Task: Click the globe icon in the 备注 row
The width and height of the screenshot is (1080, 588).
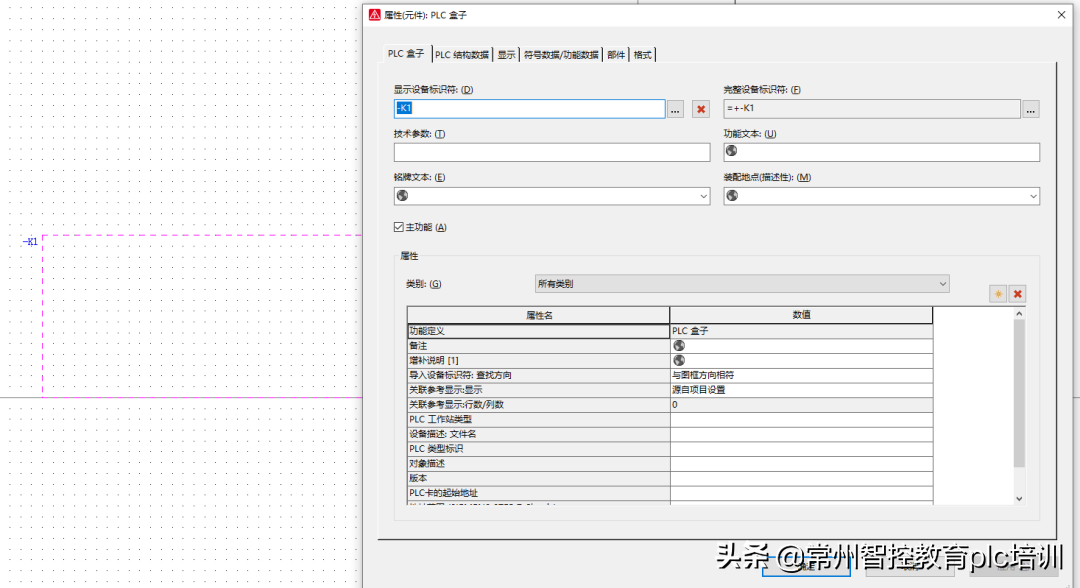Action: pyautogui.click(x=679, y=345)
